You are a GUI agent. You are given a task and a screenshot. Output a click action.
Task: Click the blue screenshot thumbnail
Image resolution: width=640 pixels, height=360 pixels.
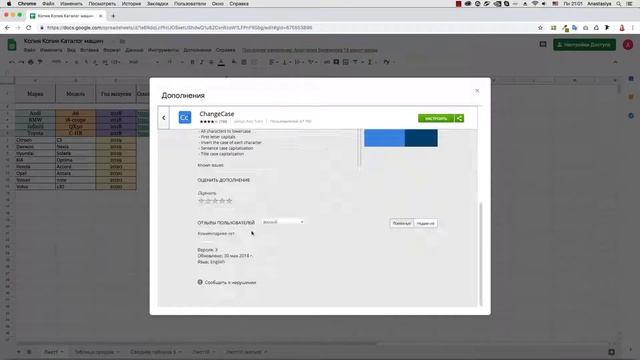click(x=400, y=138)
